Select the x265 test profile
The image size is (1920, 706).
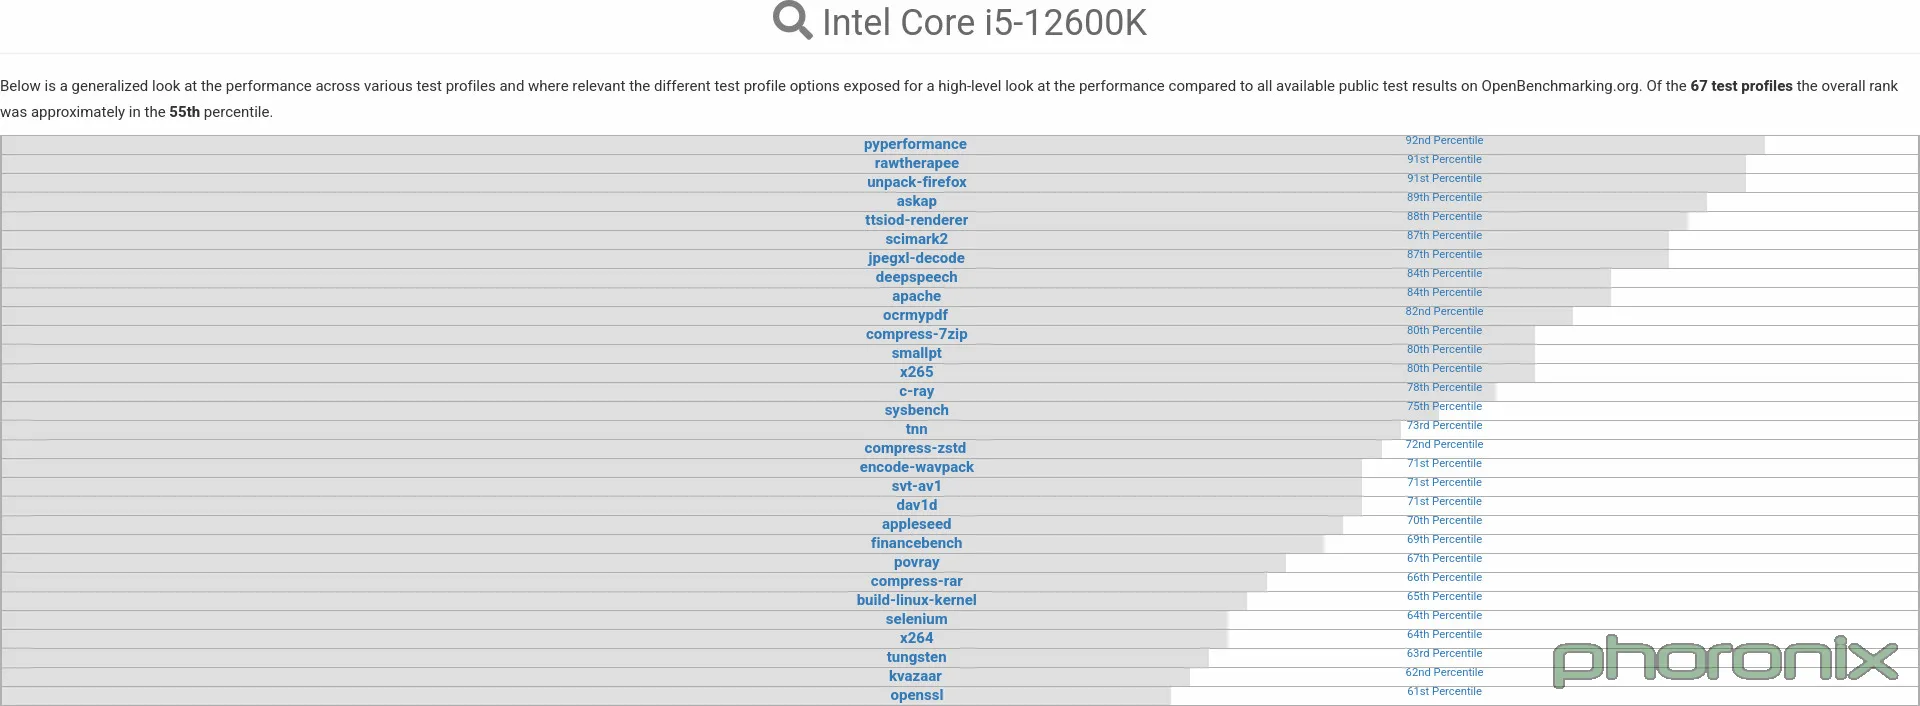[x=916, y=372]
